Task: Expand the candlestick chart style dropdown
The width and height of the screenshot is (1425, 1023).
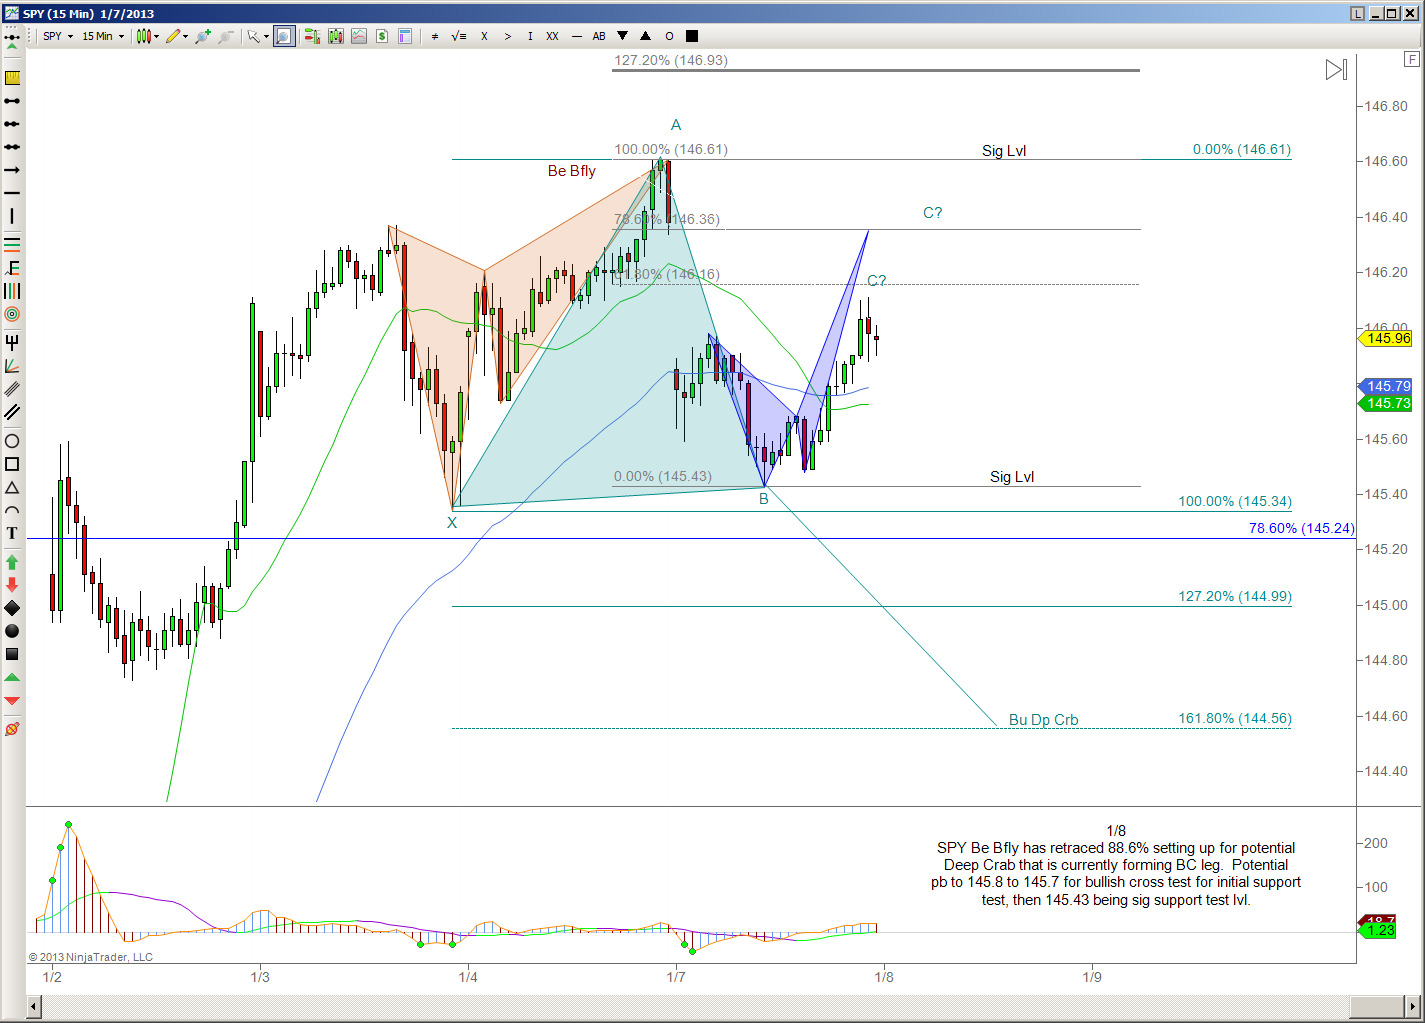Action: (x=148, y=36)
